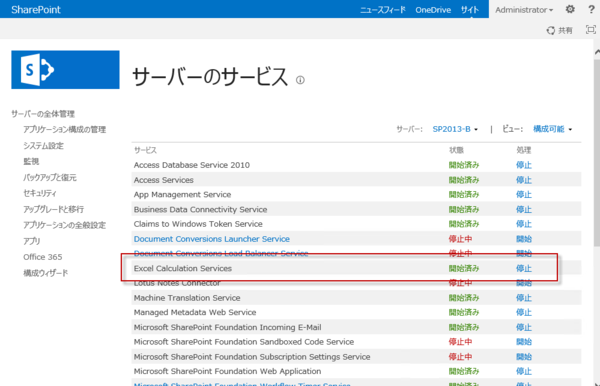Open セキュリティ in sidebar

coord(40,193)
